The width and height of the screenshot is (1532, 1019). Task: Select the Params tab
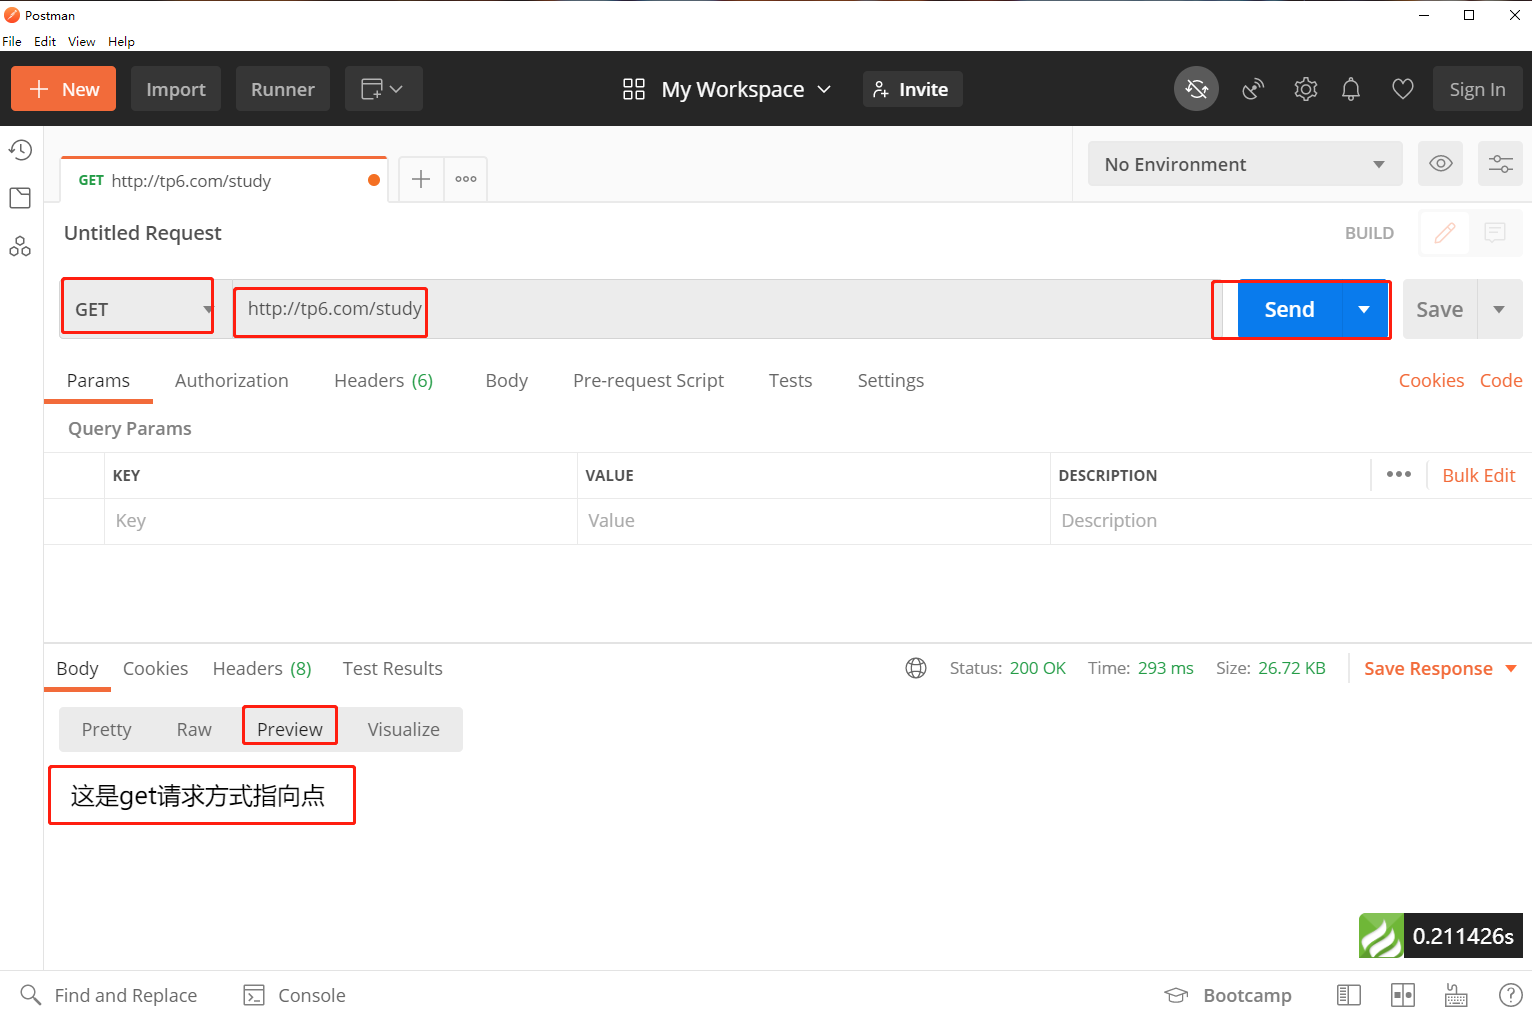click(x=98, y=380)
